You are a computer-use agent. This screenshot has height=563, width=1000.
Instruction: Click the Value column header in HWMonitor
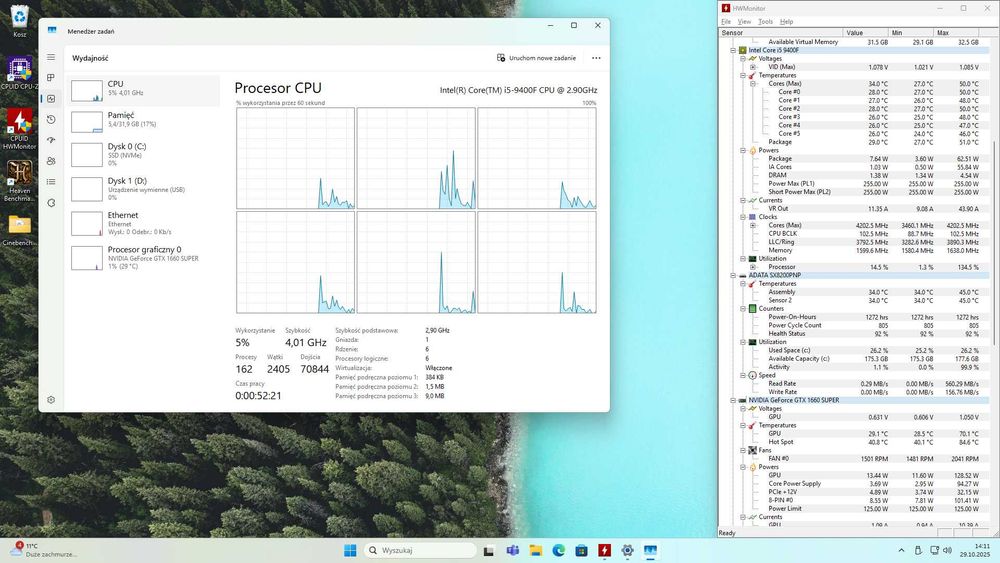tap(865, 33)
